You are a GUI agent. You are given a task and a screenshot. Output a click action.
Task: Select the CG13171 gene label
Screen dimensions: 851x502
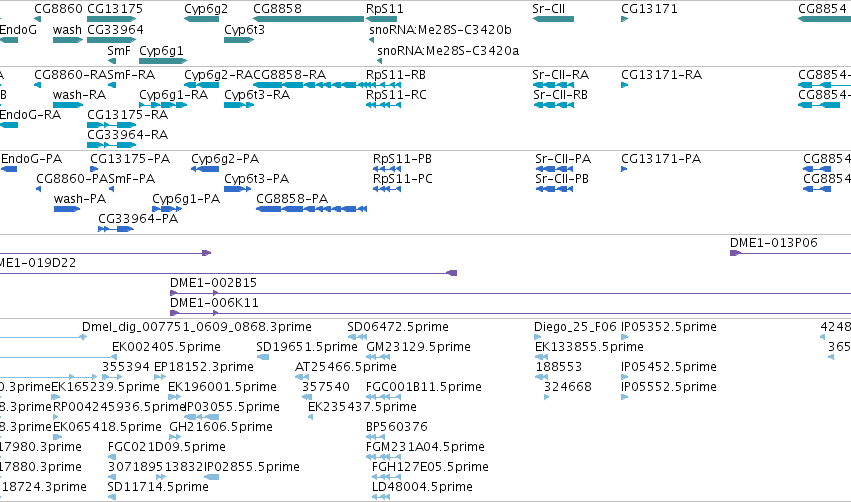(649, 9)
